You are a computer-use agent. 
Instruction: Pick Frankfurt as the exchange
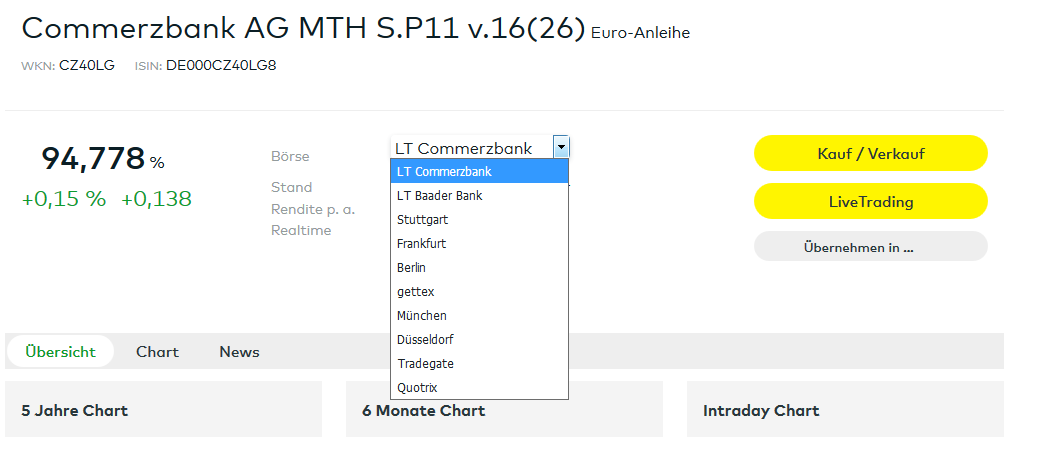[x=422, y=244]
